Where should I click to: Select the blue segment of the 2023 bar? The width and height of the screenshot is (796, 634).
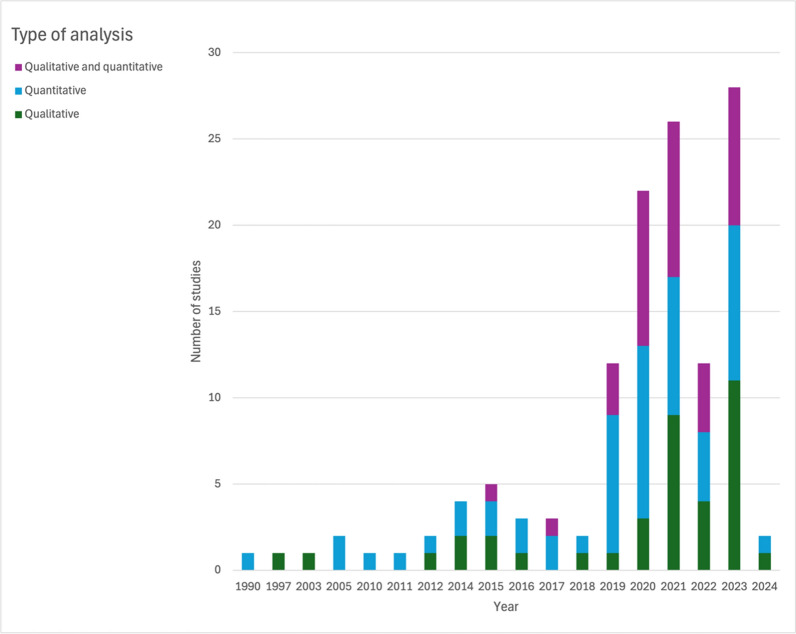point(734,303)
